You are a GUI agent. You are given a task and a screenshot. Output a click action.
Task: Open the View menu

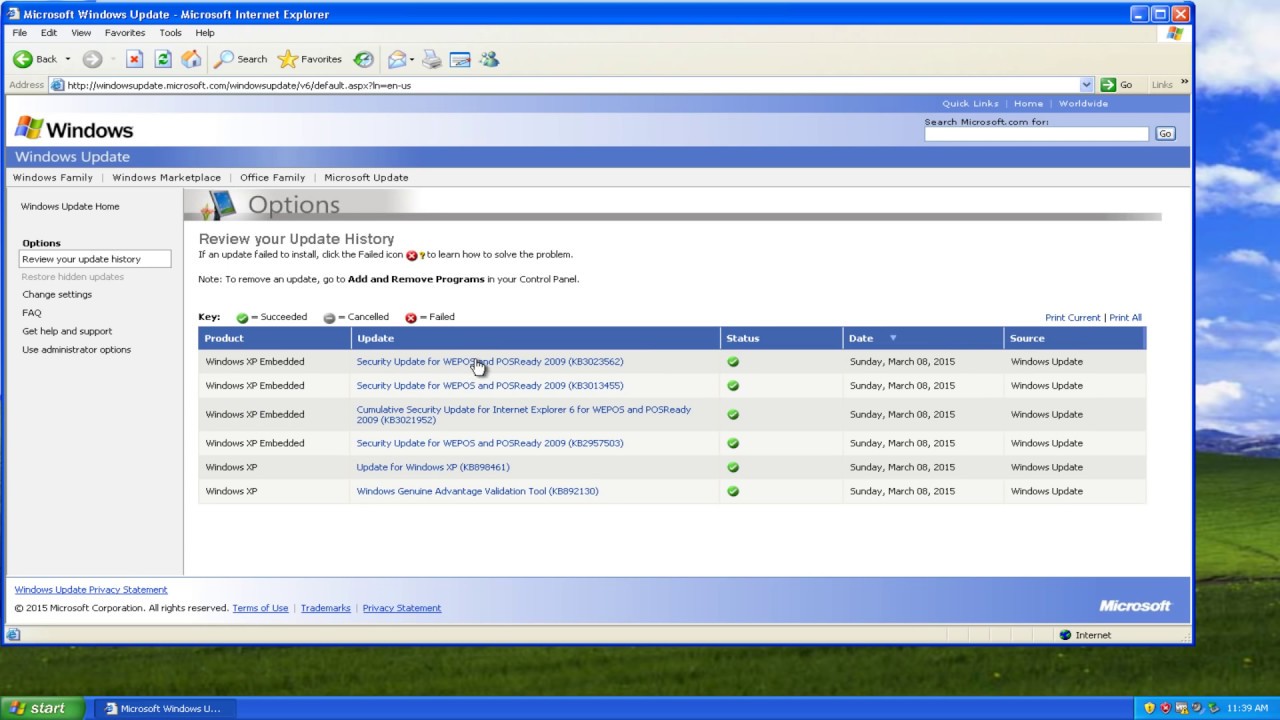point(81,33)
